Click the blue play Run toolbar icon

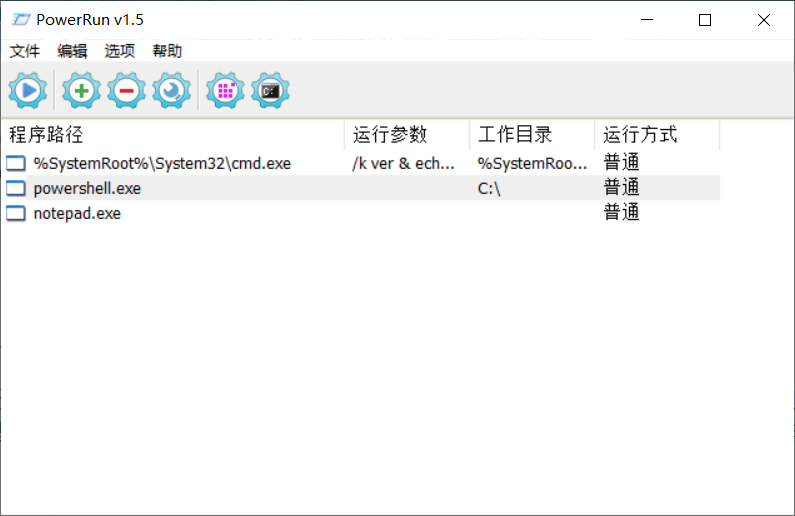[27, 91]
